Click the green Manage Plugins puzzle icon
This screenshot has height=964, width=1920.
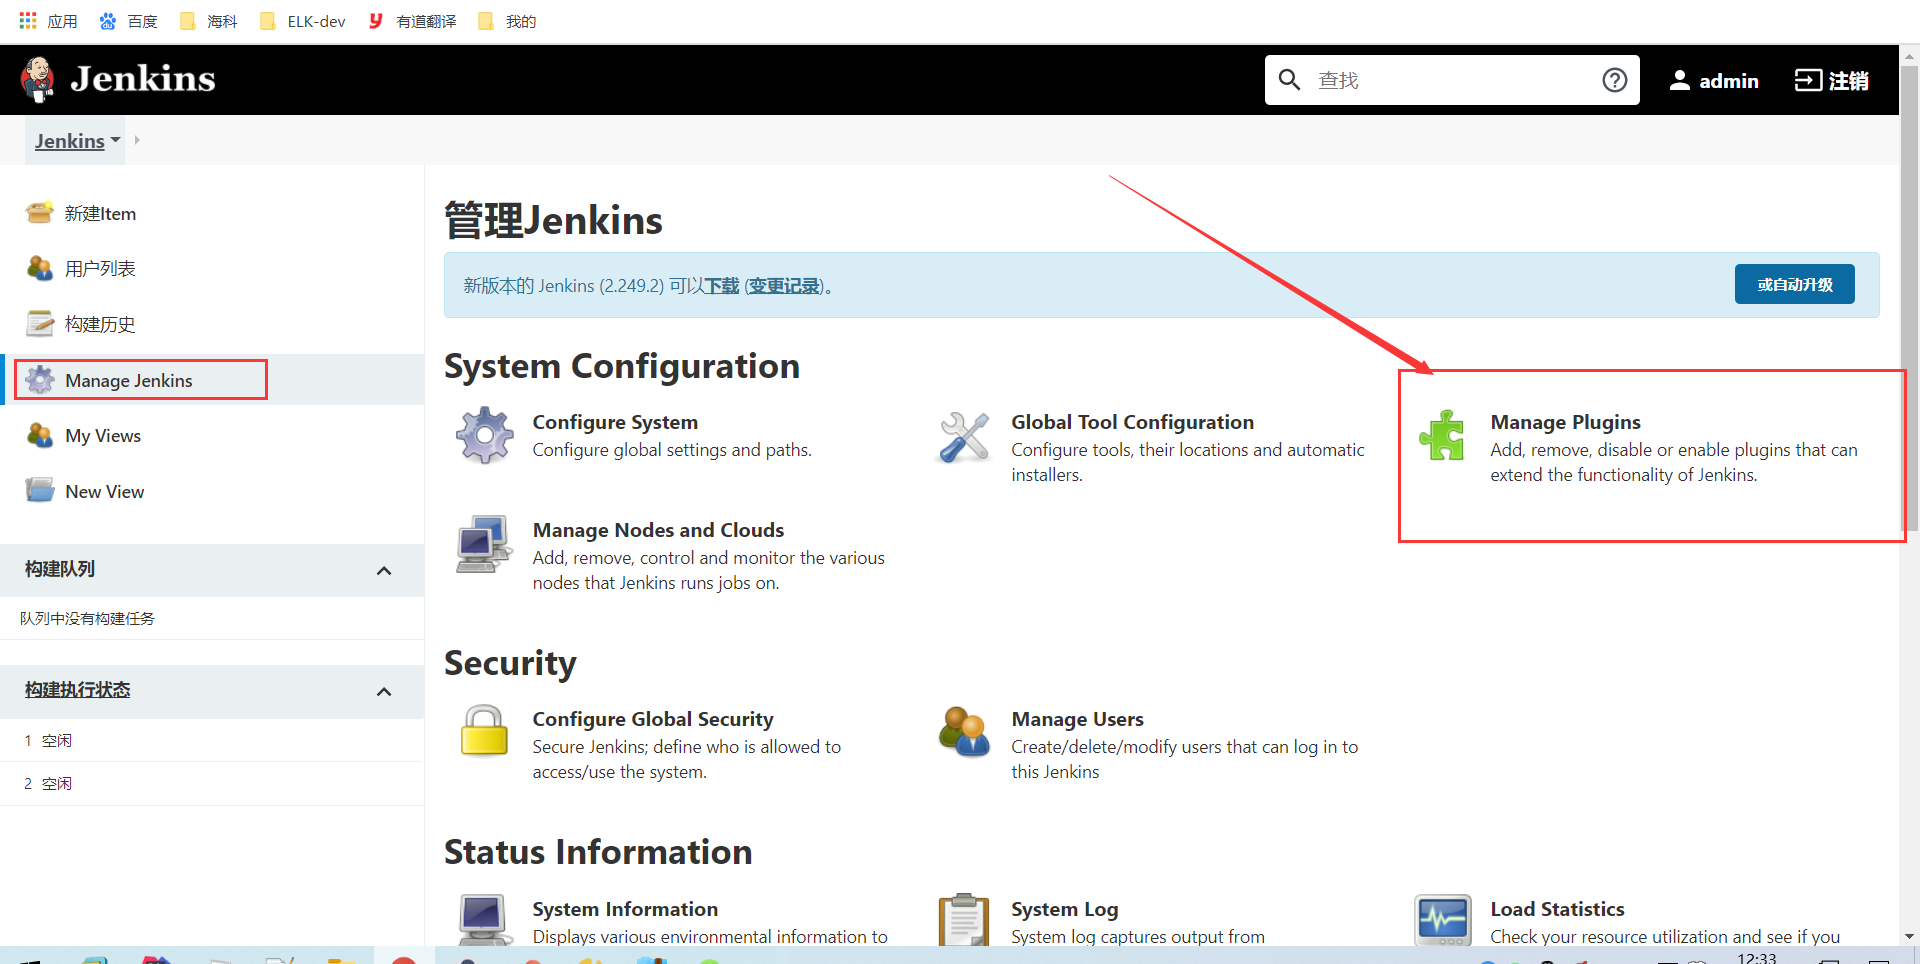pyautogui.click(x=1442, y=435)
